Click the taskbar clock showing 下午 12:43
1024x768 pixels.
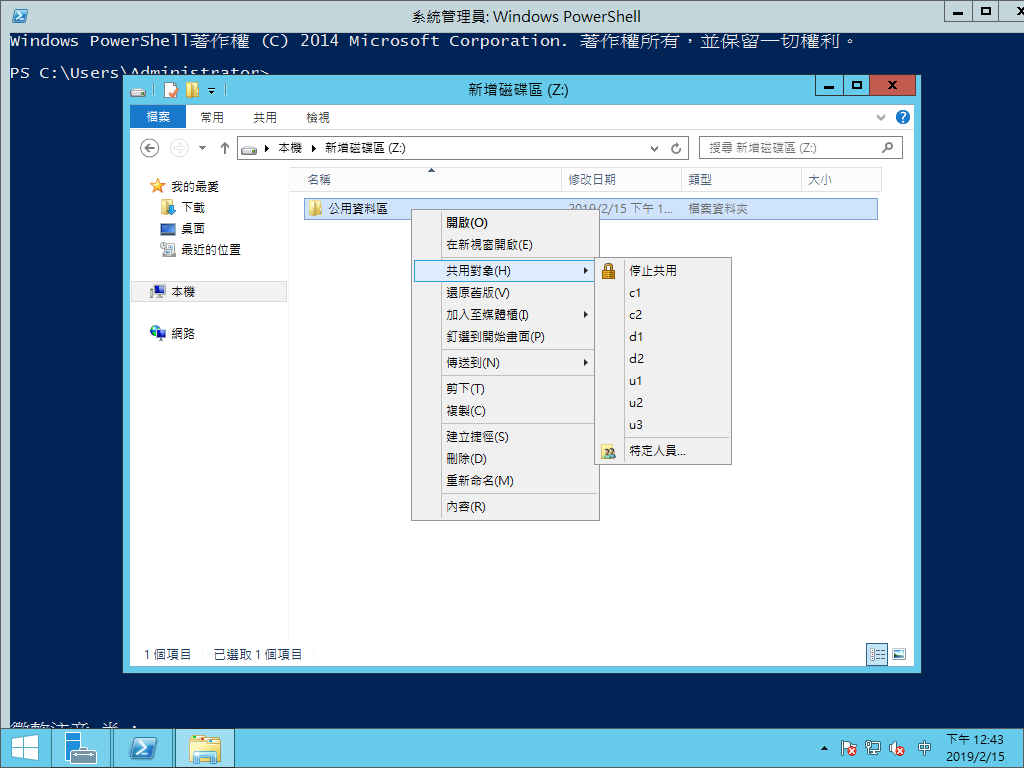coord(975,748)
